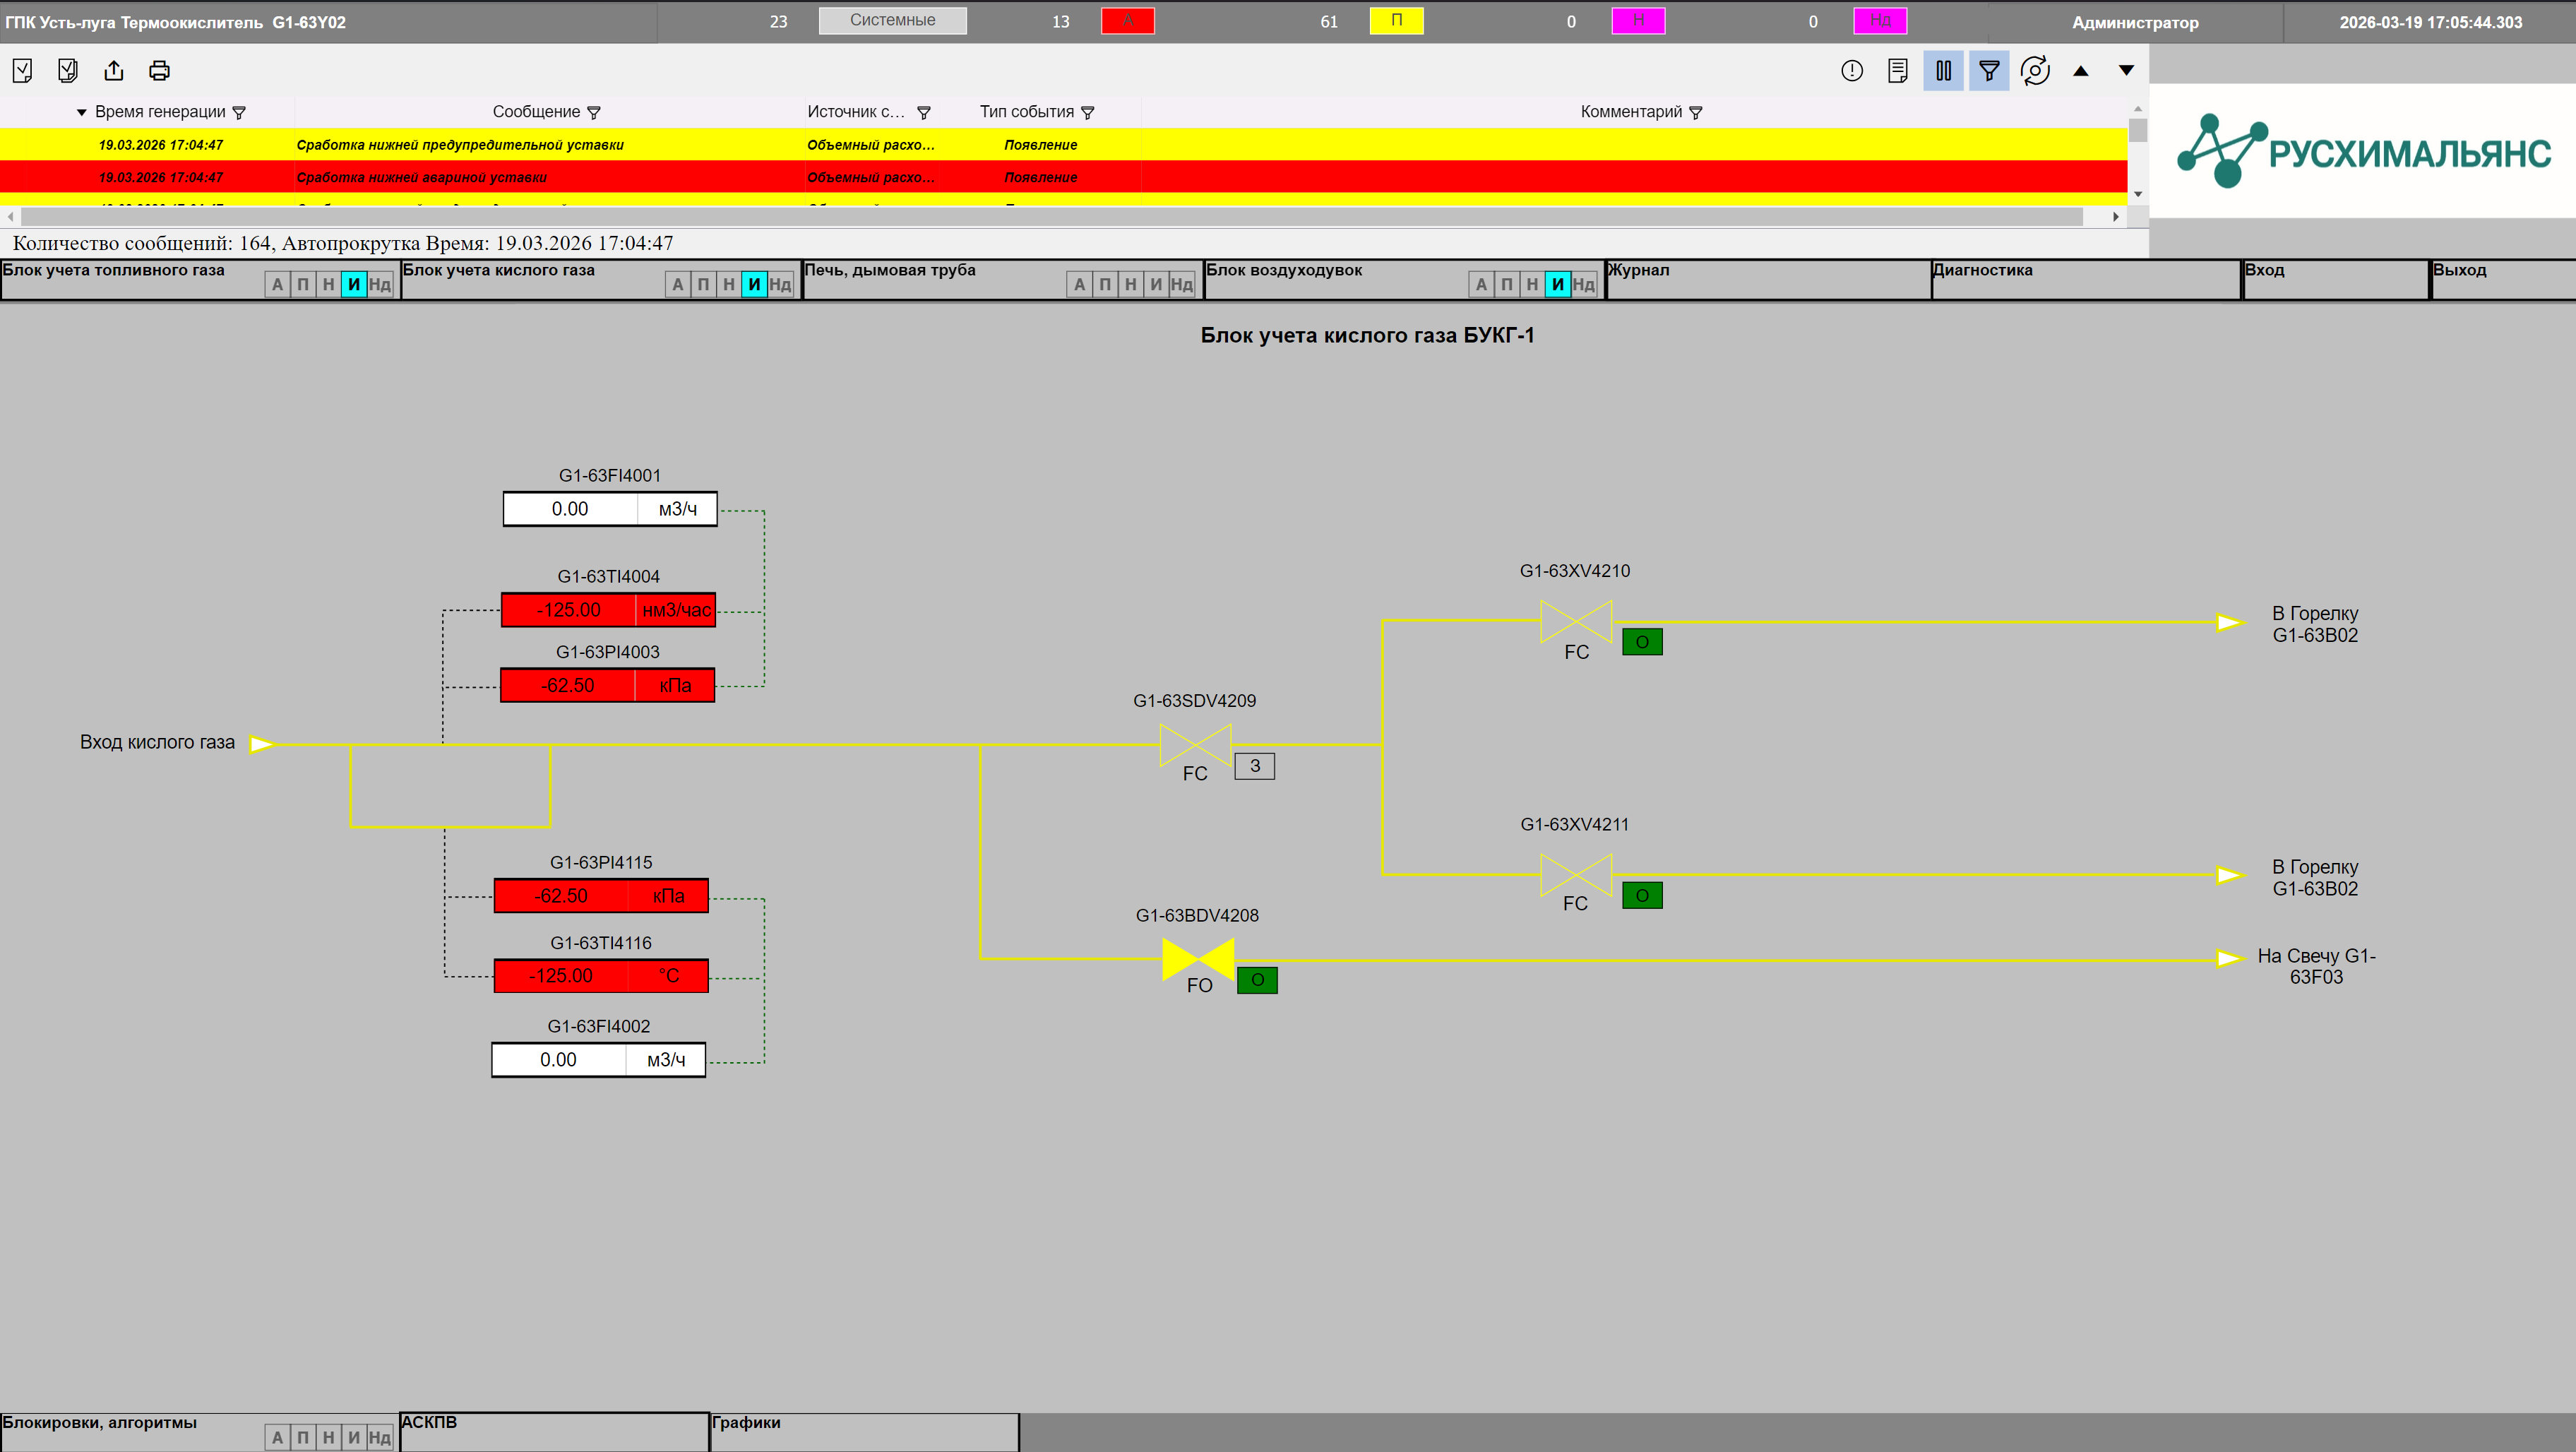The width and height of the screenshot is (2576, 1452).
Task: Click the refresh/sync alarm list icon
Action: click(2035, 70)
